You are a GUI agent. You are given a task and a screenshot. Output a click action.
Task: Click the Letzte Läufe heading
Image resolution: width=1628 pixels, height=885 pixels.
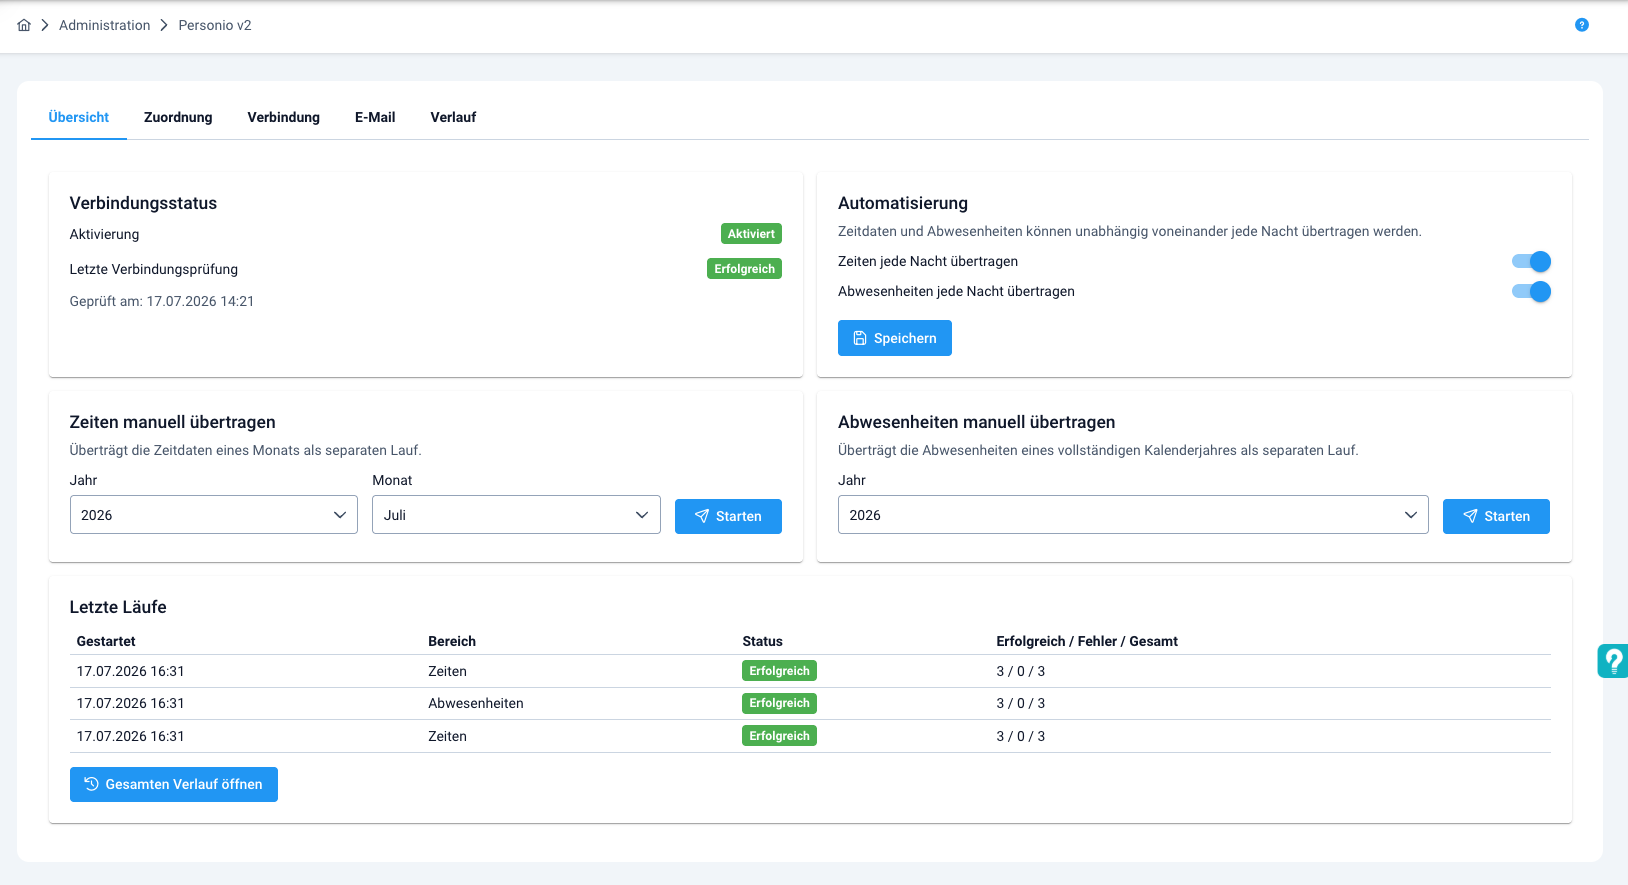(118, 607)
